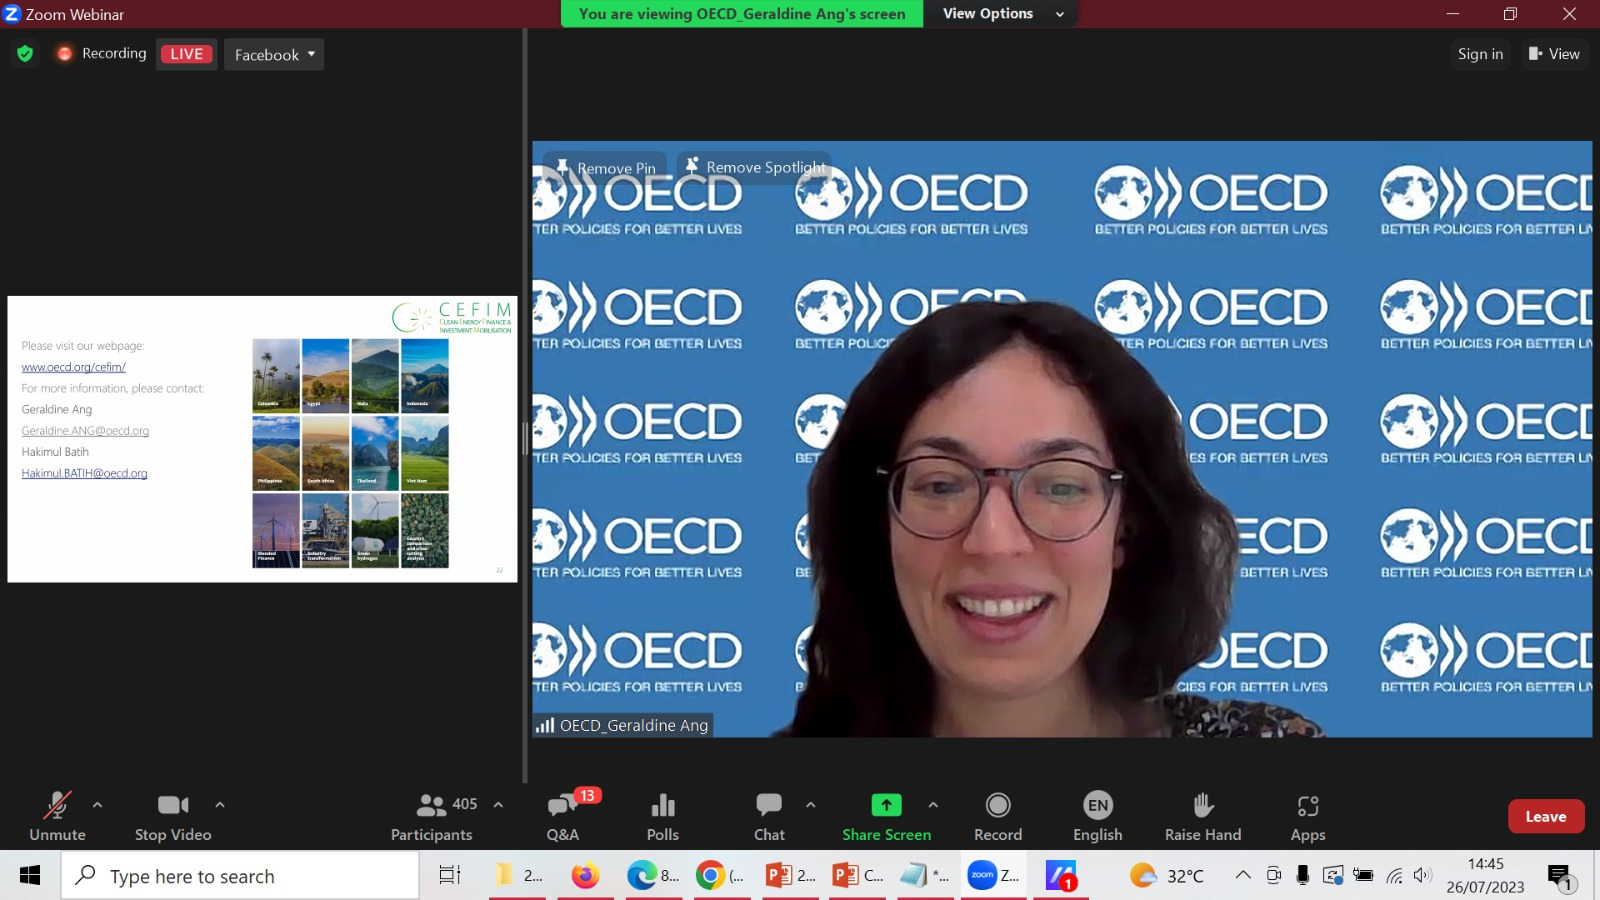Screen dimensions: 1600x900
Task: Start sharing your screen
Action: click(886, 815)
